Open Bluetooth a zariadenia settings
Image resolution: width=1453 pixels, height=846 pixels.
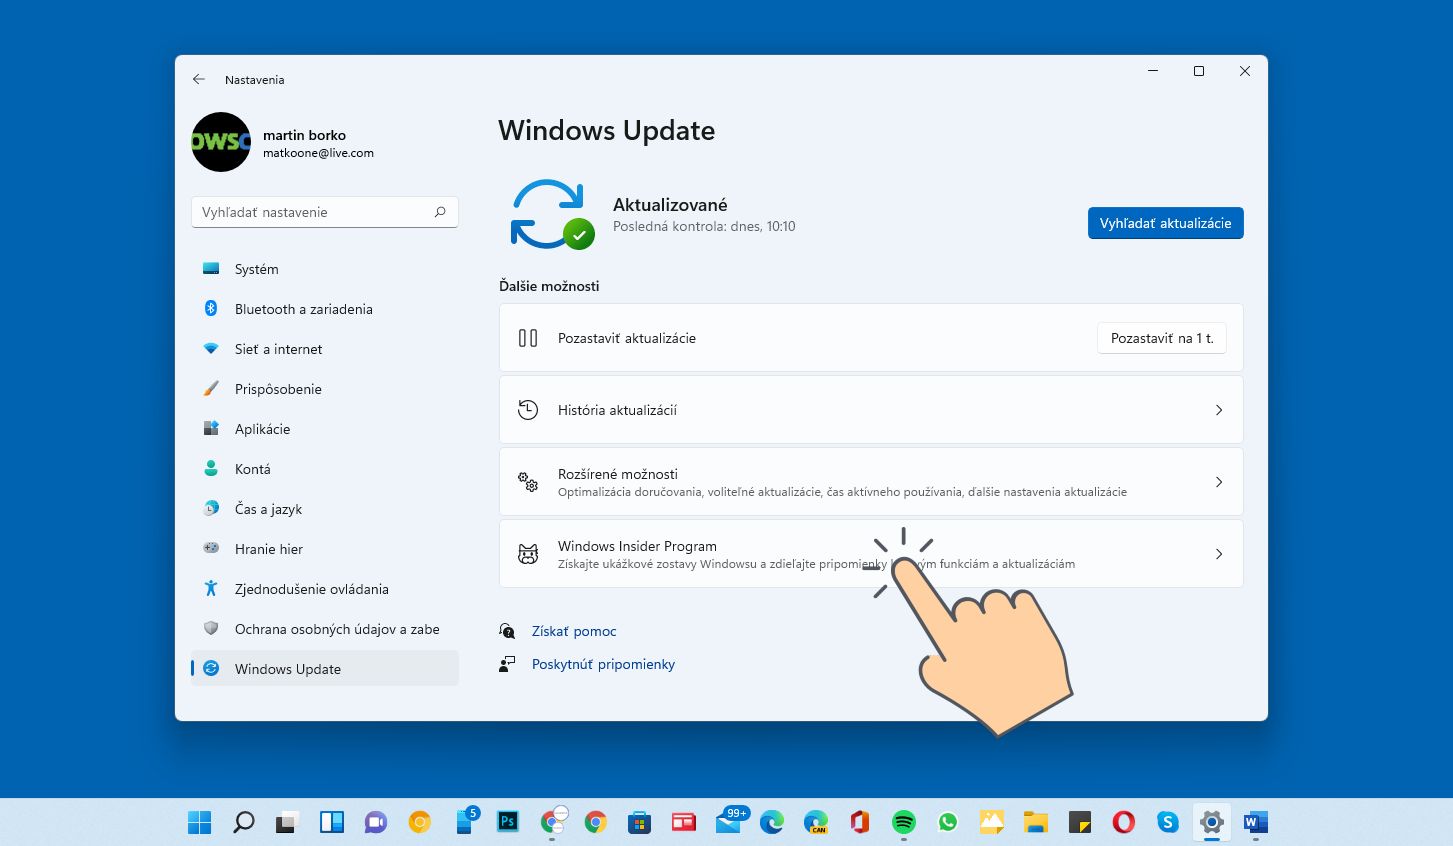[x=325, y=309]
